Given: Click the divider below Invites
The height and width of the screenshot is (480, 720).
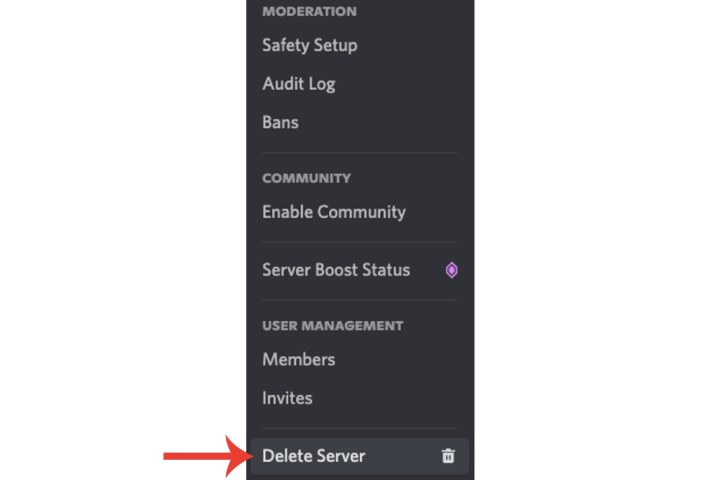Looking at the screenshot, I should coord(359,429).
